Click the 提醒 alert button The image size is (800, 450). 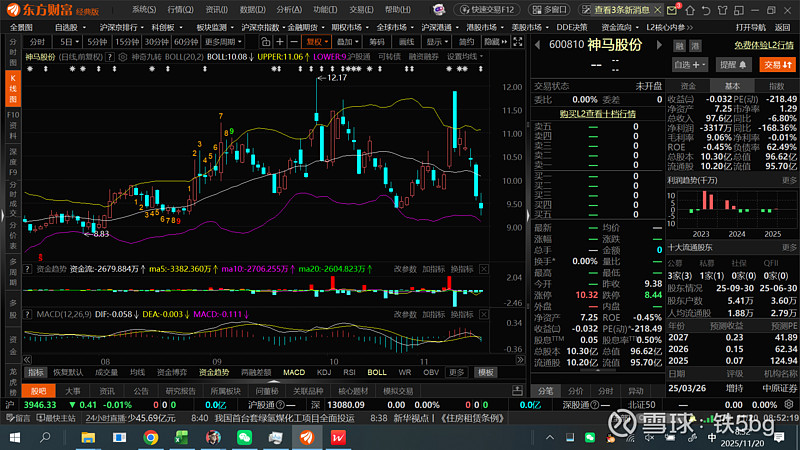tap(733, 65)
